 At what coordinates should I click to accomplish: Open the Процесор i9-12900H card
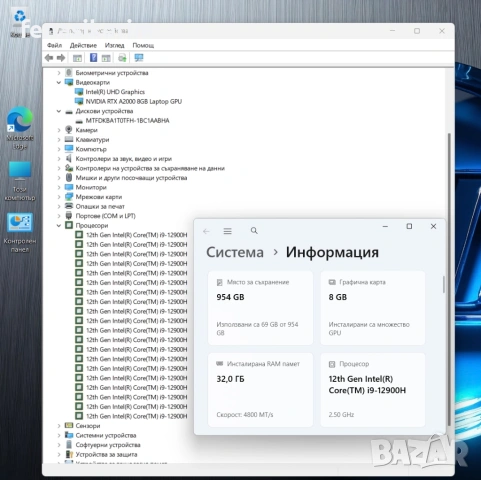[x=373, y=390]
